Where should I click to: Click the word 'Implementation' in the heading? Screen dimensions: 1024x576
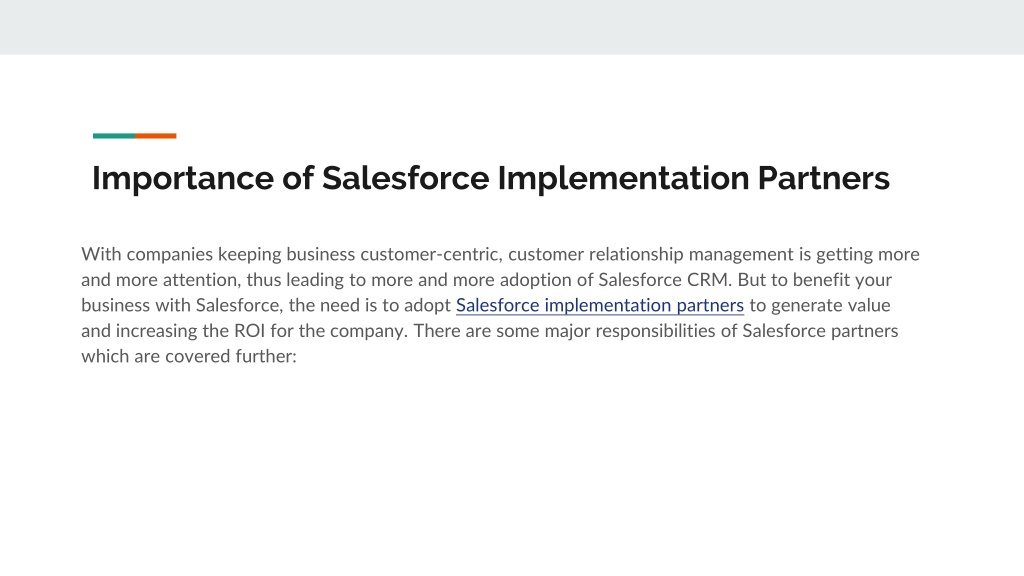623,178
